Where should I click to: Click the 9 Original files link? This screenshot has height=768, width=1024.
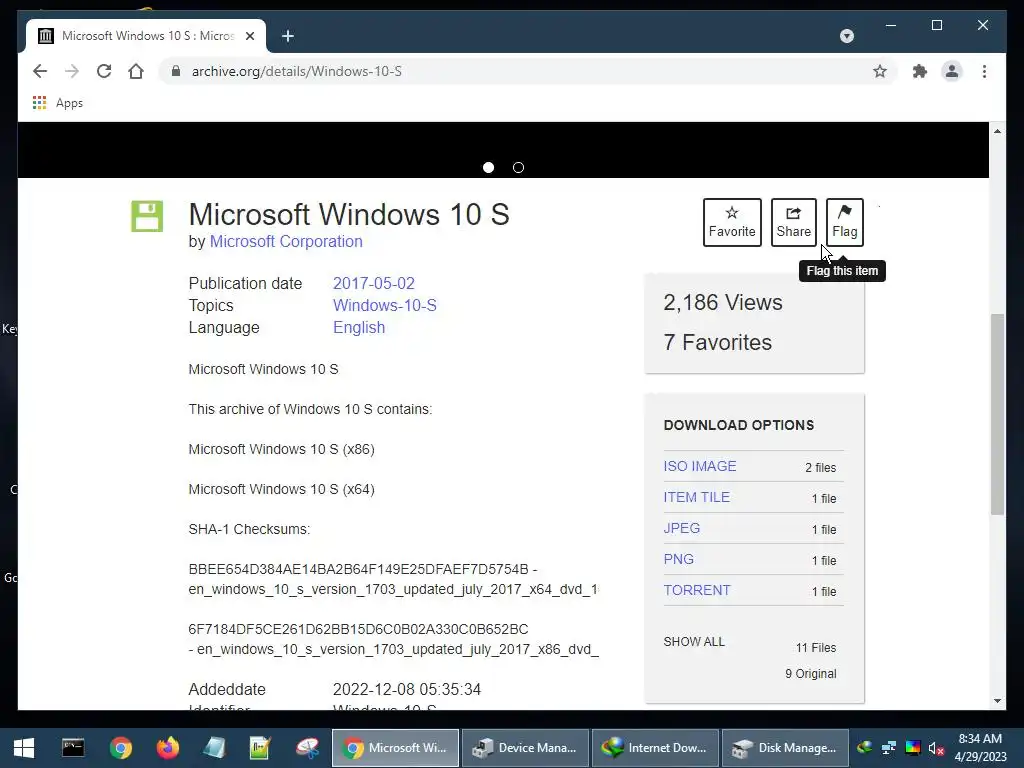pos(810,674)
